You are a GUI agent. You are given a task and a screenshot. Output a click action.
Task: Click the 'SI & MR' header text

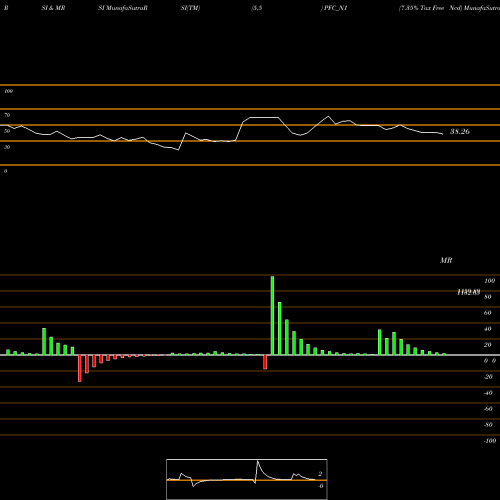click(53, 8)
